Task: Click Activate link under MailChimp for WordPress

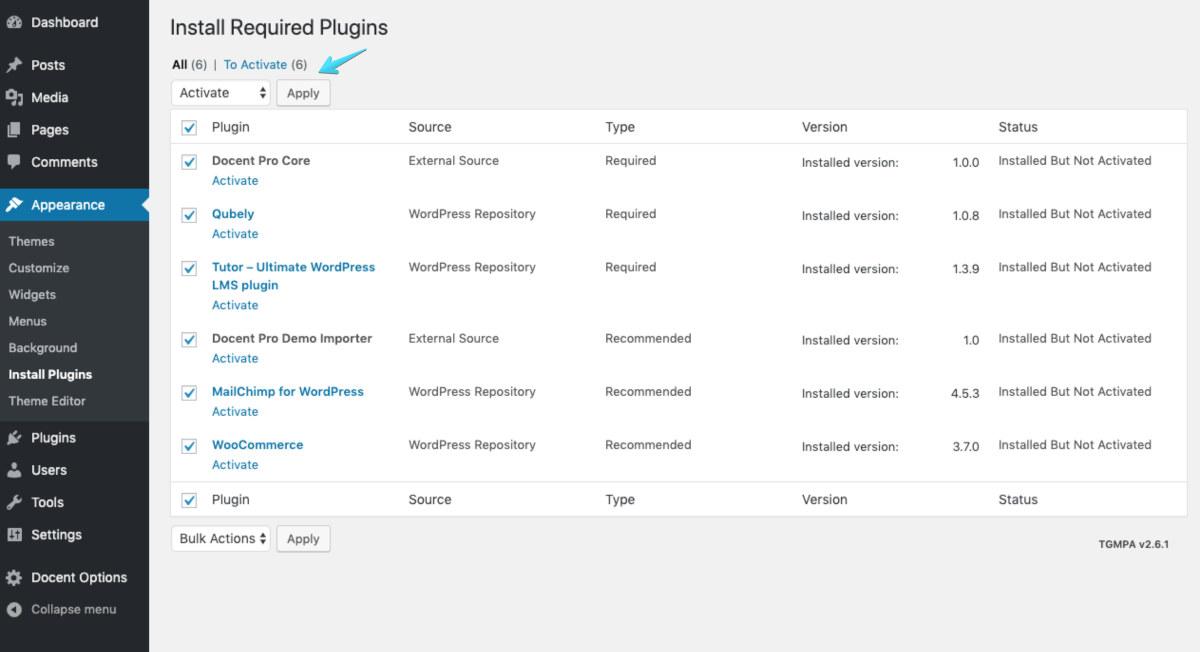Action: pos(235,412)
